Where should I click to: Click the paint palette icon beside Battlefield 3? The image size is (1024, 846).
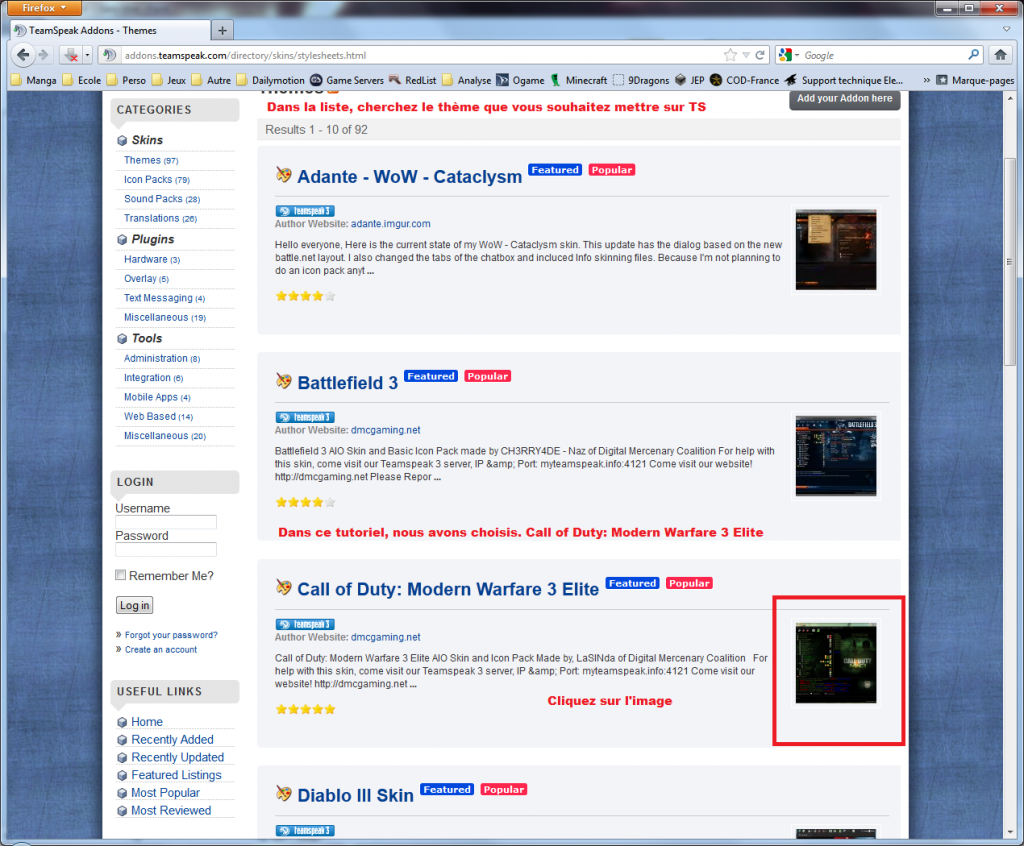pyautogui.click(x=283, y=381)
